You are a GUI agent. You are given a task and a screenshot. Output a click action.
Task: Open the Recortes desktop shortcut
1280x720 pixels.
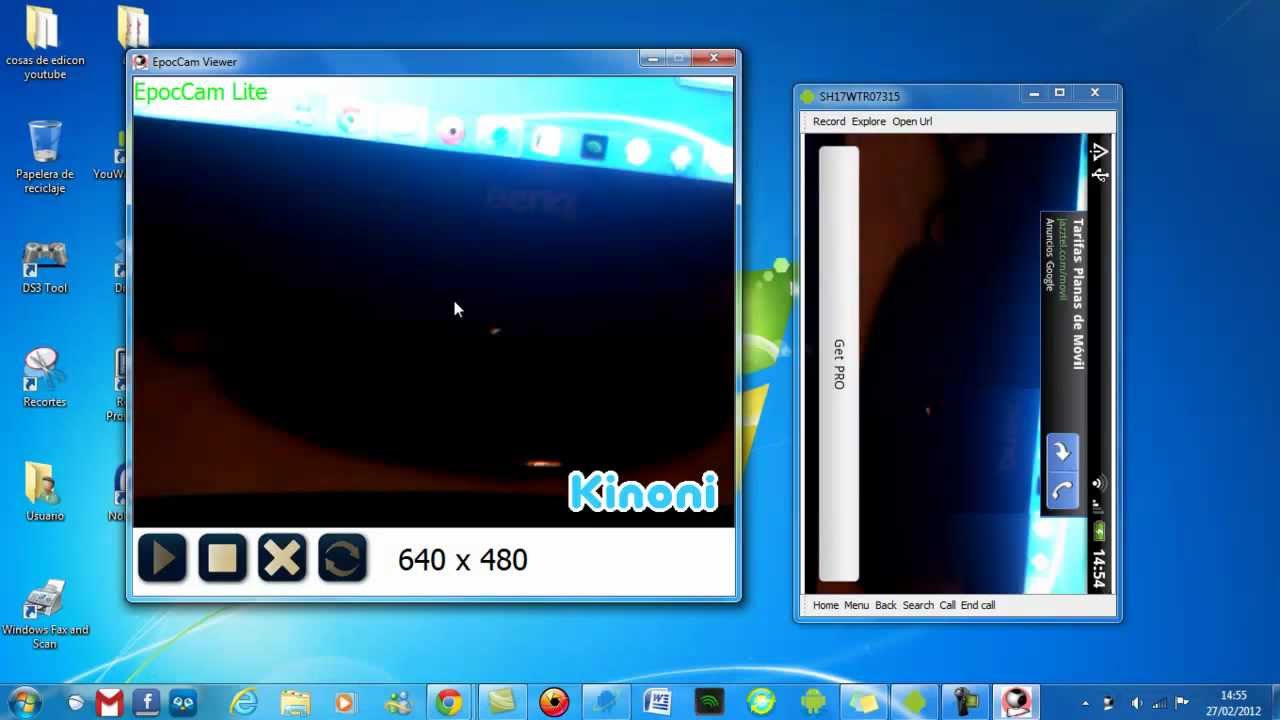tap(45, 378)
